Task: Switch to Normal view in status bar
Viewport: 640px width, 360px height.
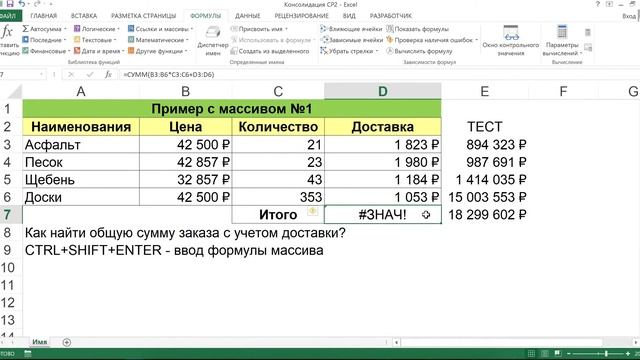Action: (x=531, y=353)
